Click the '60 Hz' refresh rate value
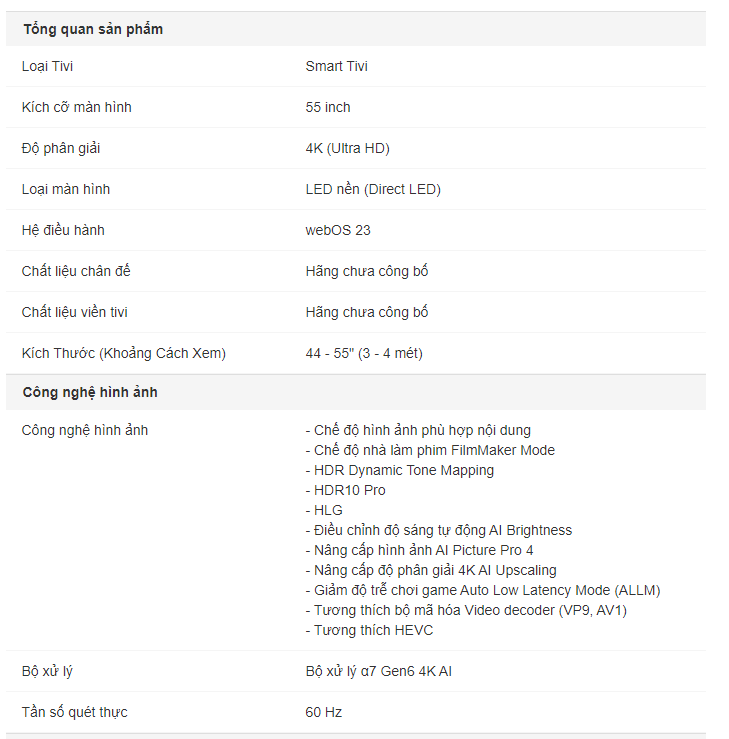This screenshot has height=739, width=729. (323, 713)
